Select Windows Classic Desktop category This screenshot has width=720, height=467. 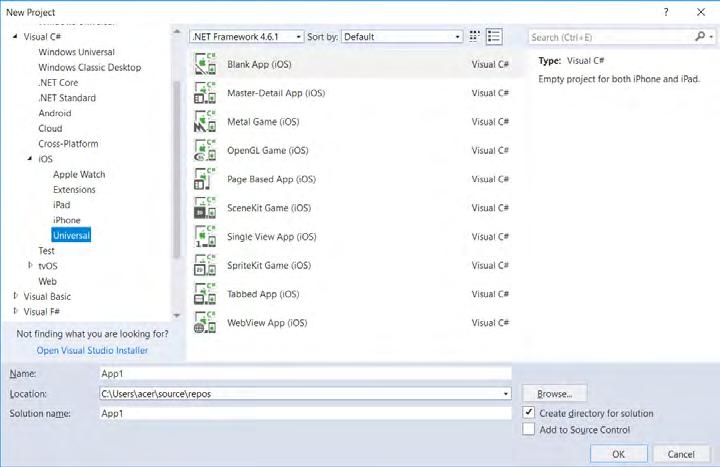click(x=90, y=67)
